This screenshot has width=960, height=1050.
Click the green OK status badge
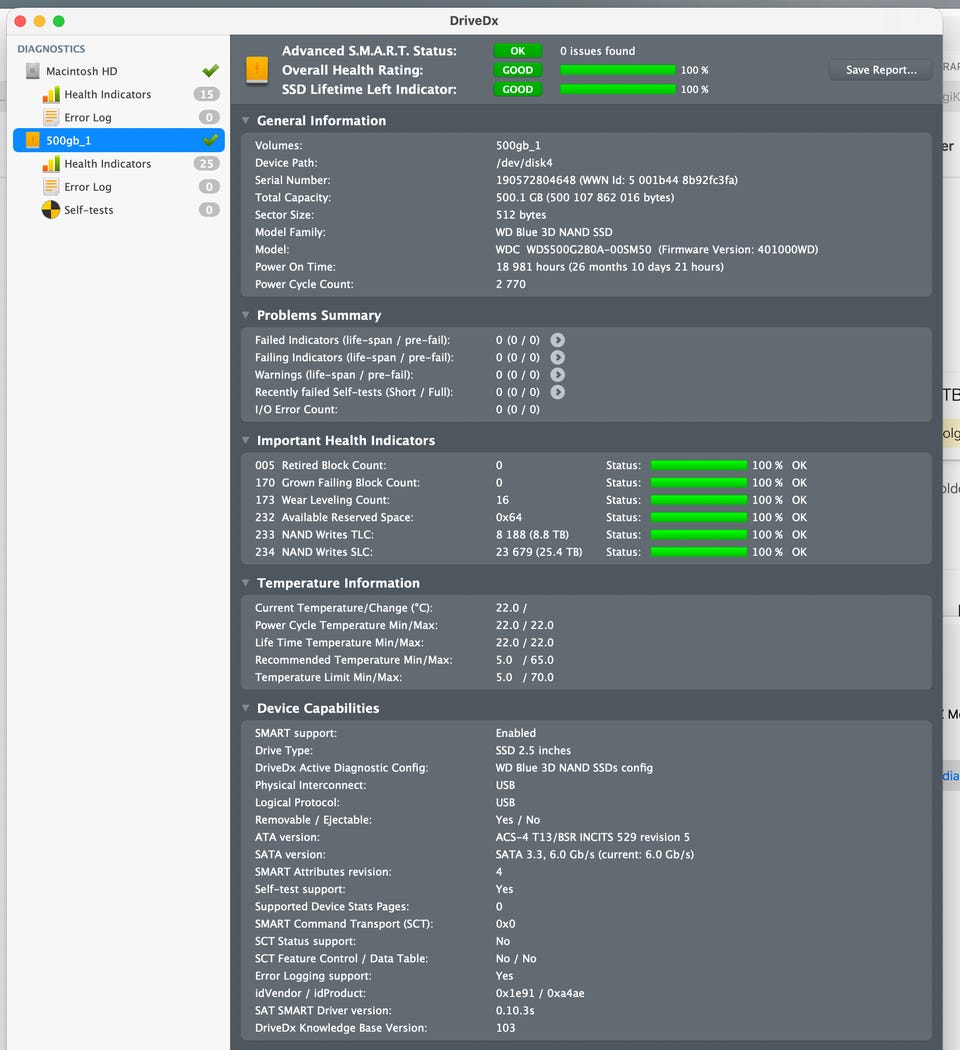(x=517, y=51)
